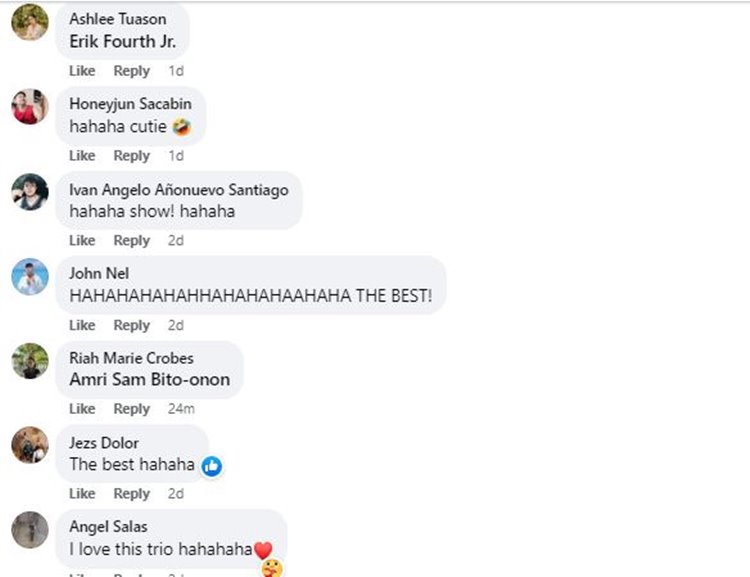Click Angel Salas' profile avatar
The height and width of the screenshot is (577, 750).
30,530
